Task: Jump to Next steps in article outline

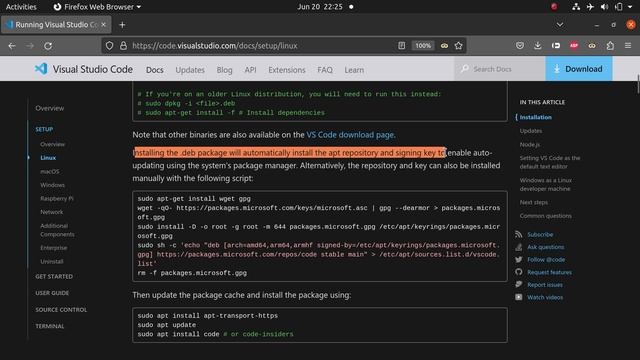Action: pyautogui.click(x=533, y=202)
